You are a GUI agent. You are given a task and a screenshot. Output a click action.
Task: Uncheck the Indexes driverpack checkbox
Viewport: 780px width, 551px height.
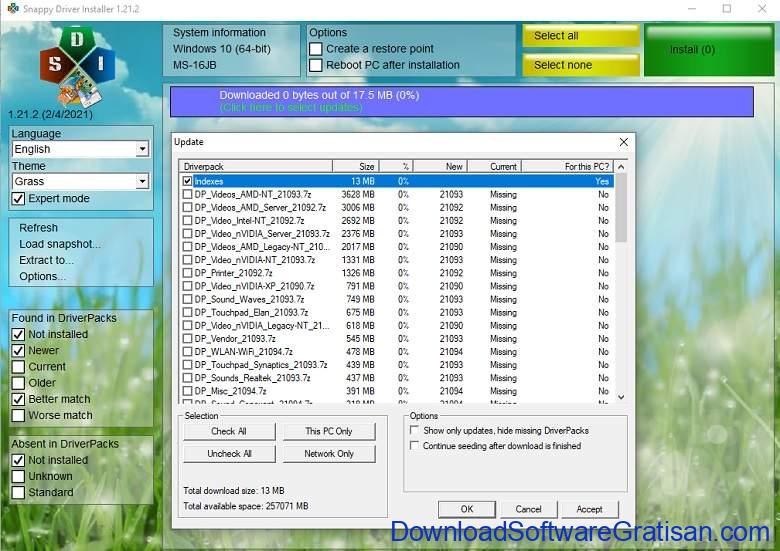[x=188, y=181]
